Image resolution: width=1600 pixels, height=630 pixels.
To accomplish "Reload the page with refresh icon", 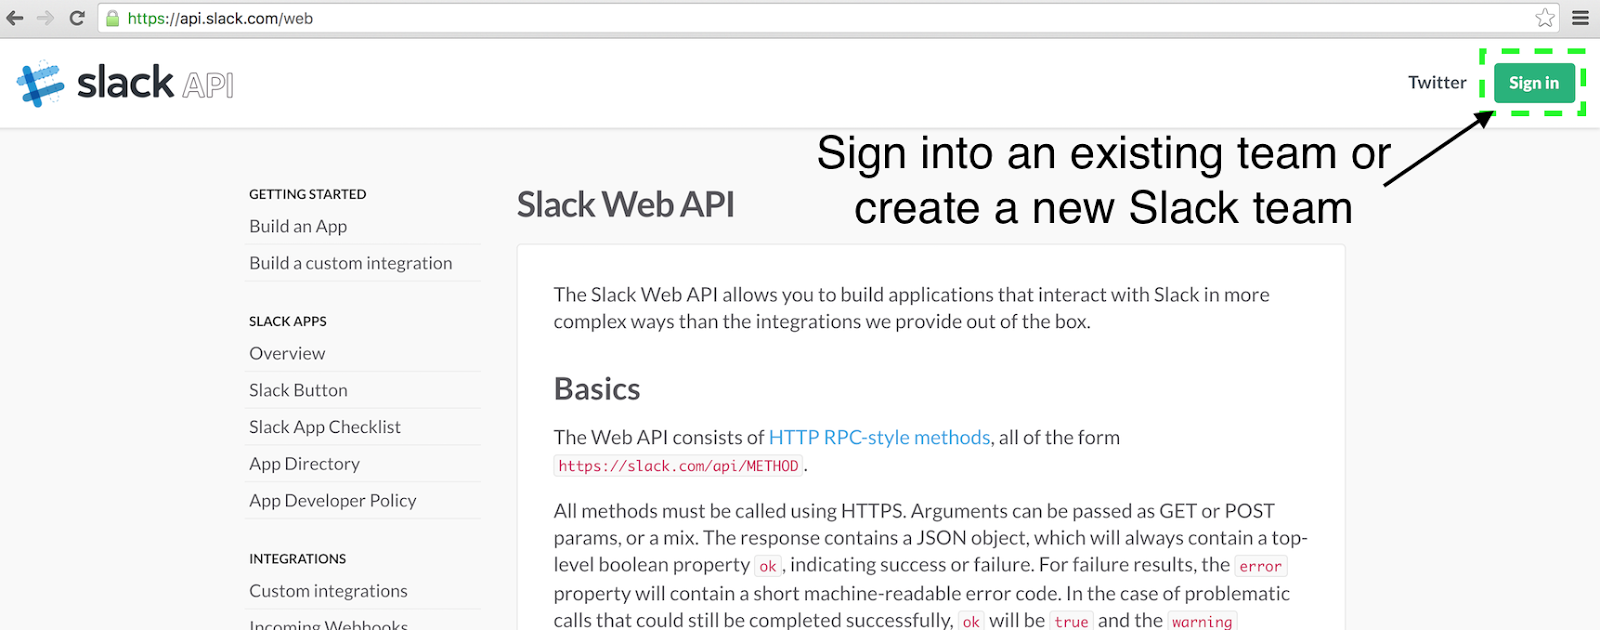I will click(x=77, y=18).
